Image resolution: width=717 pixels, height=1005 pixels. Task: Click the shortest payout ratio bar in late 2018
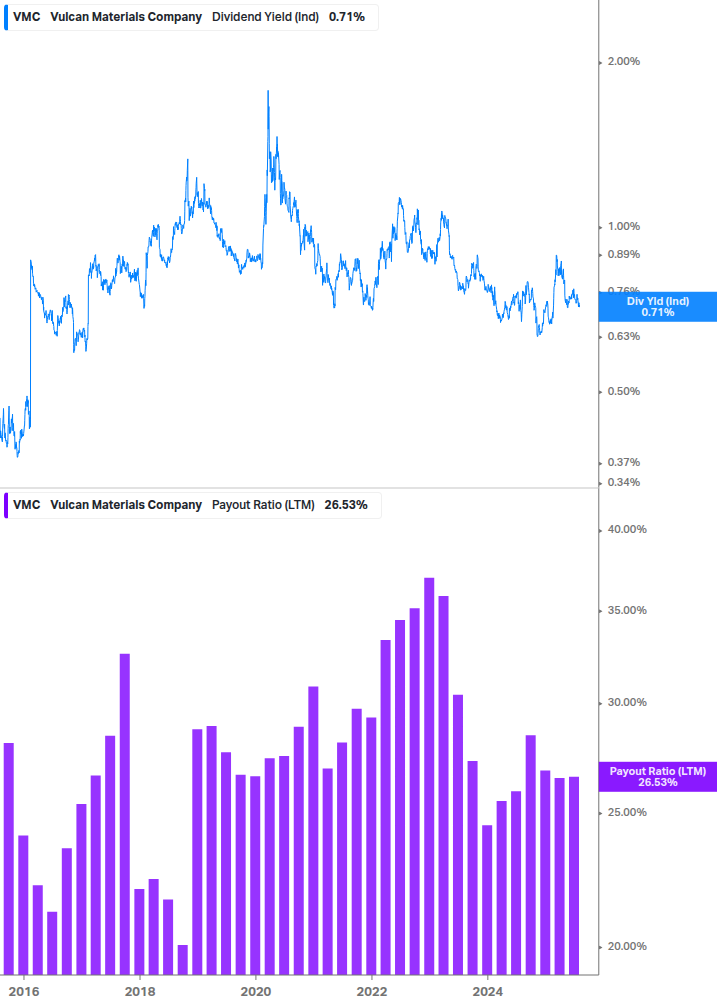[x=183, y=960]
